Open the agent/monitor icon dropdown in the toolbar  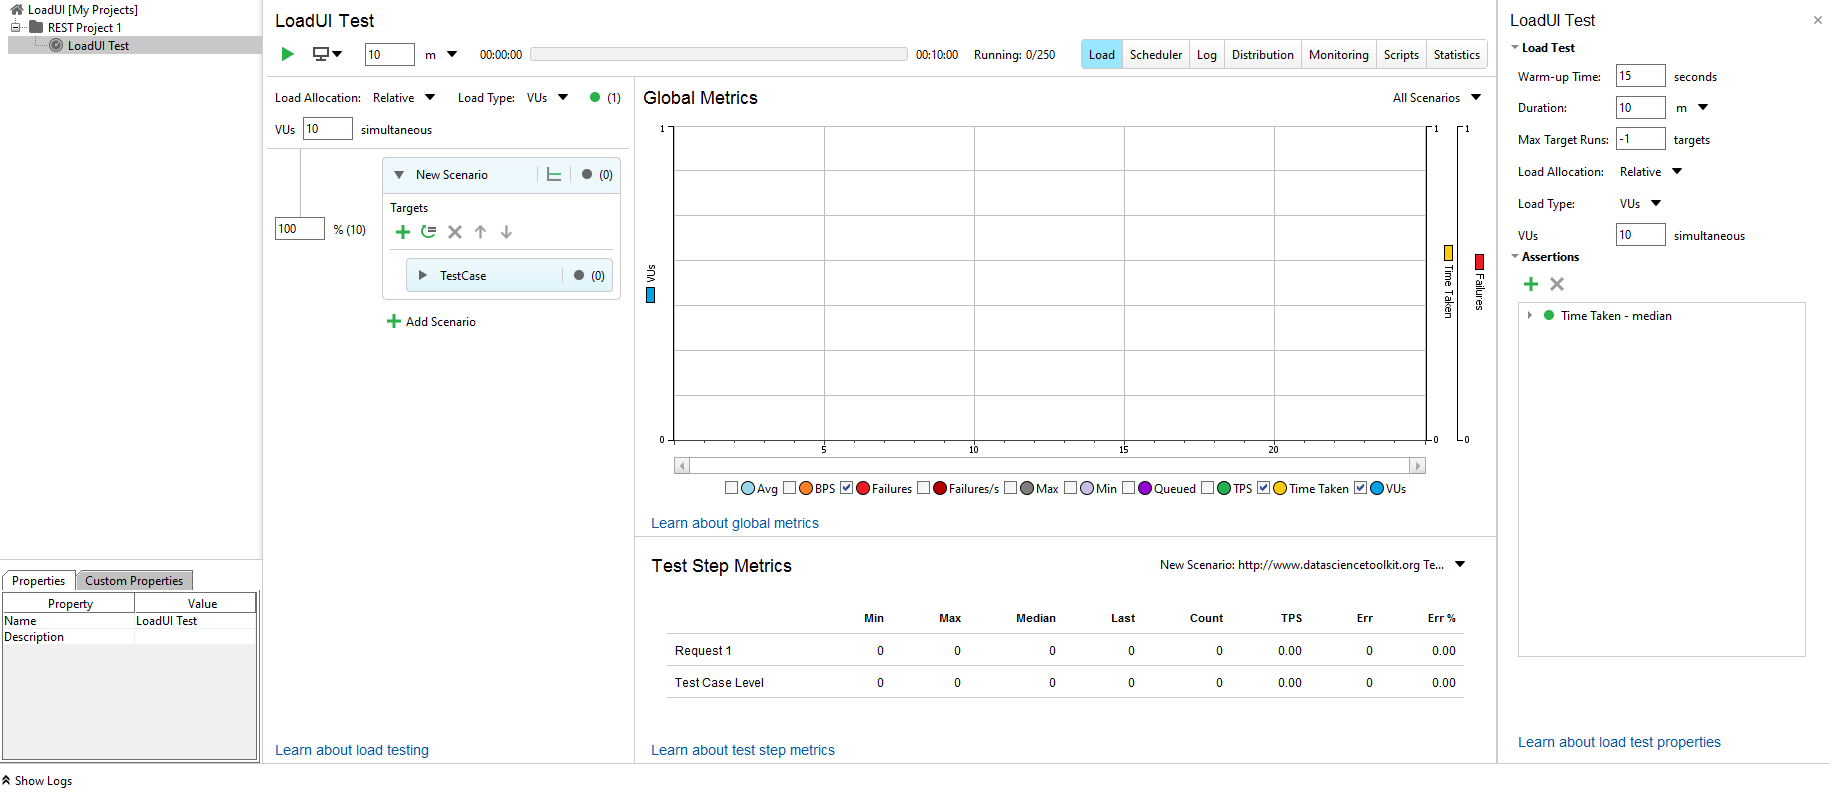[327, 54]
